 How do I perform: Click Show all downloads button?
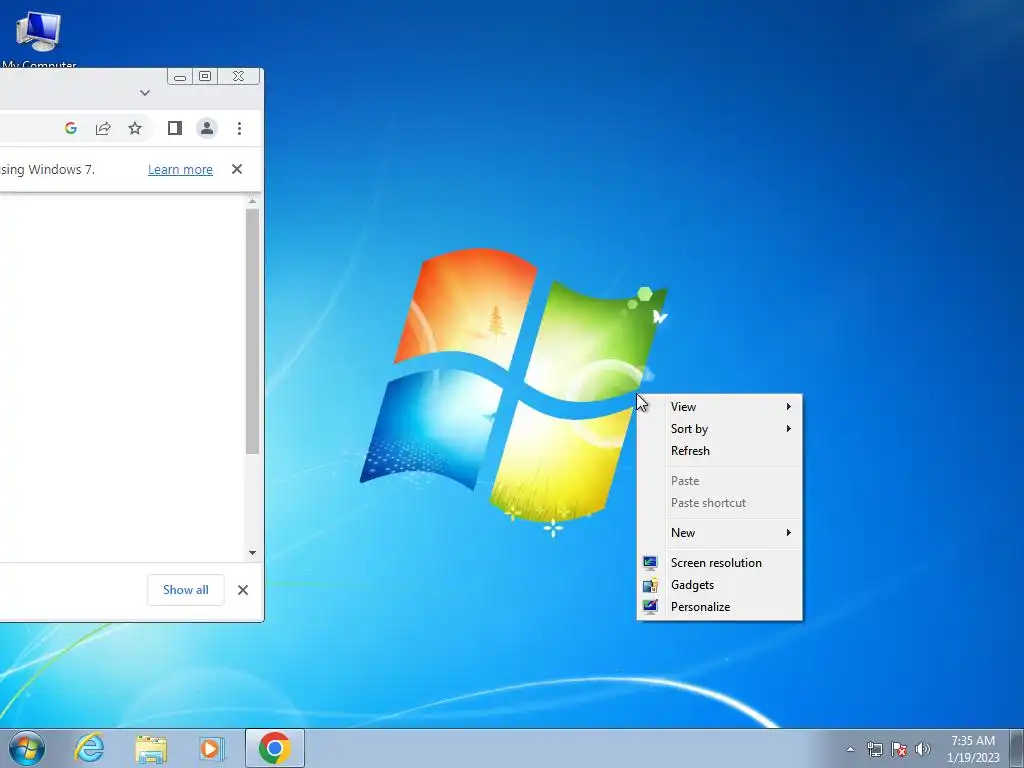click(x=186, y=590)
